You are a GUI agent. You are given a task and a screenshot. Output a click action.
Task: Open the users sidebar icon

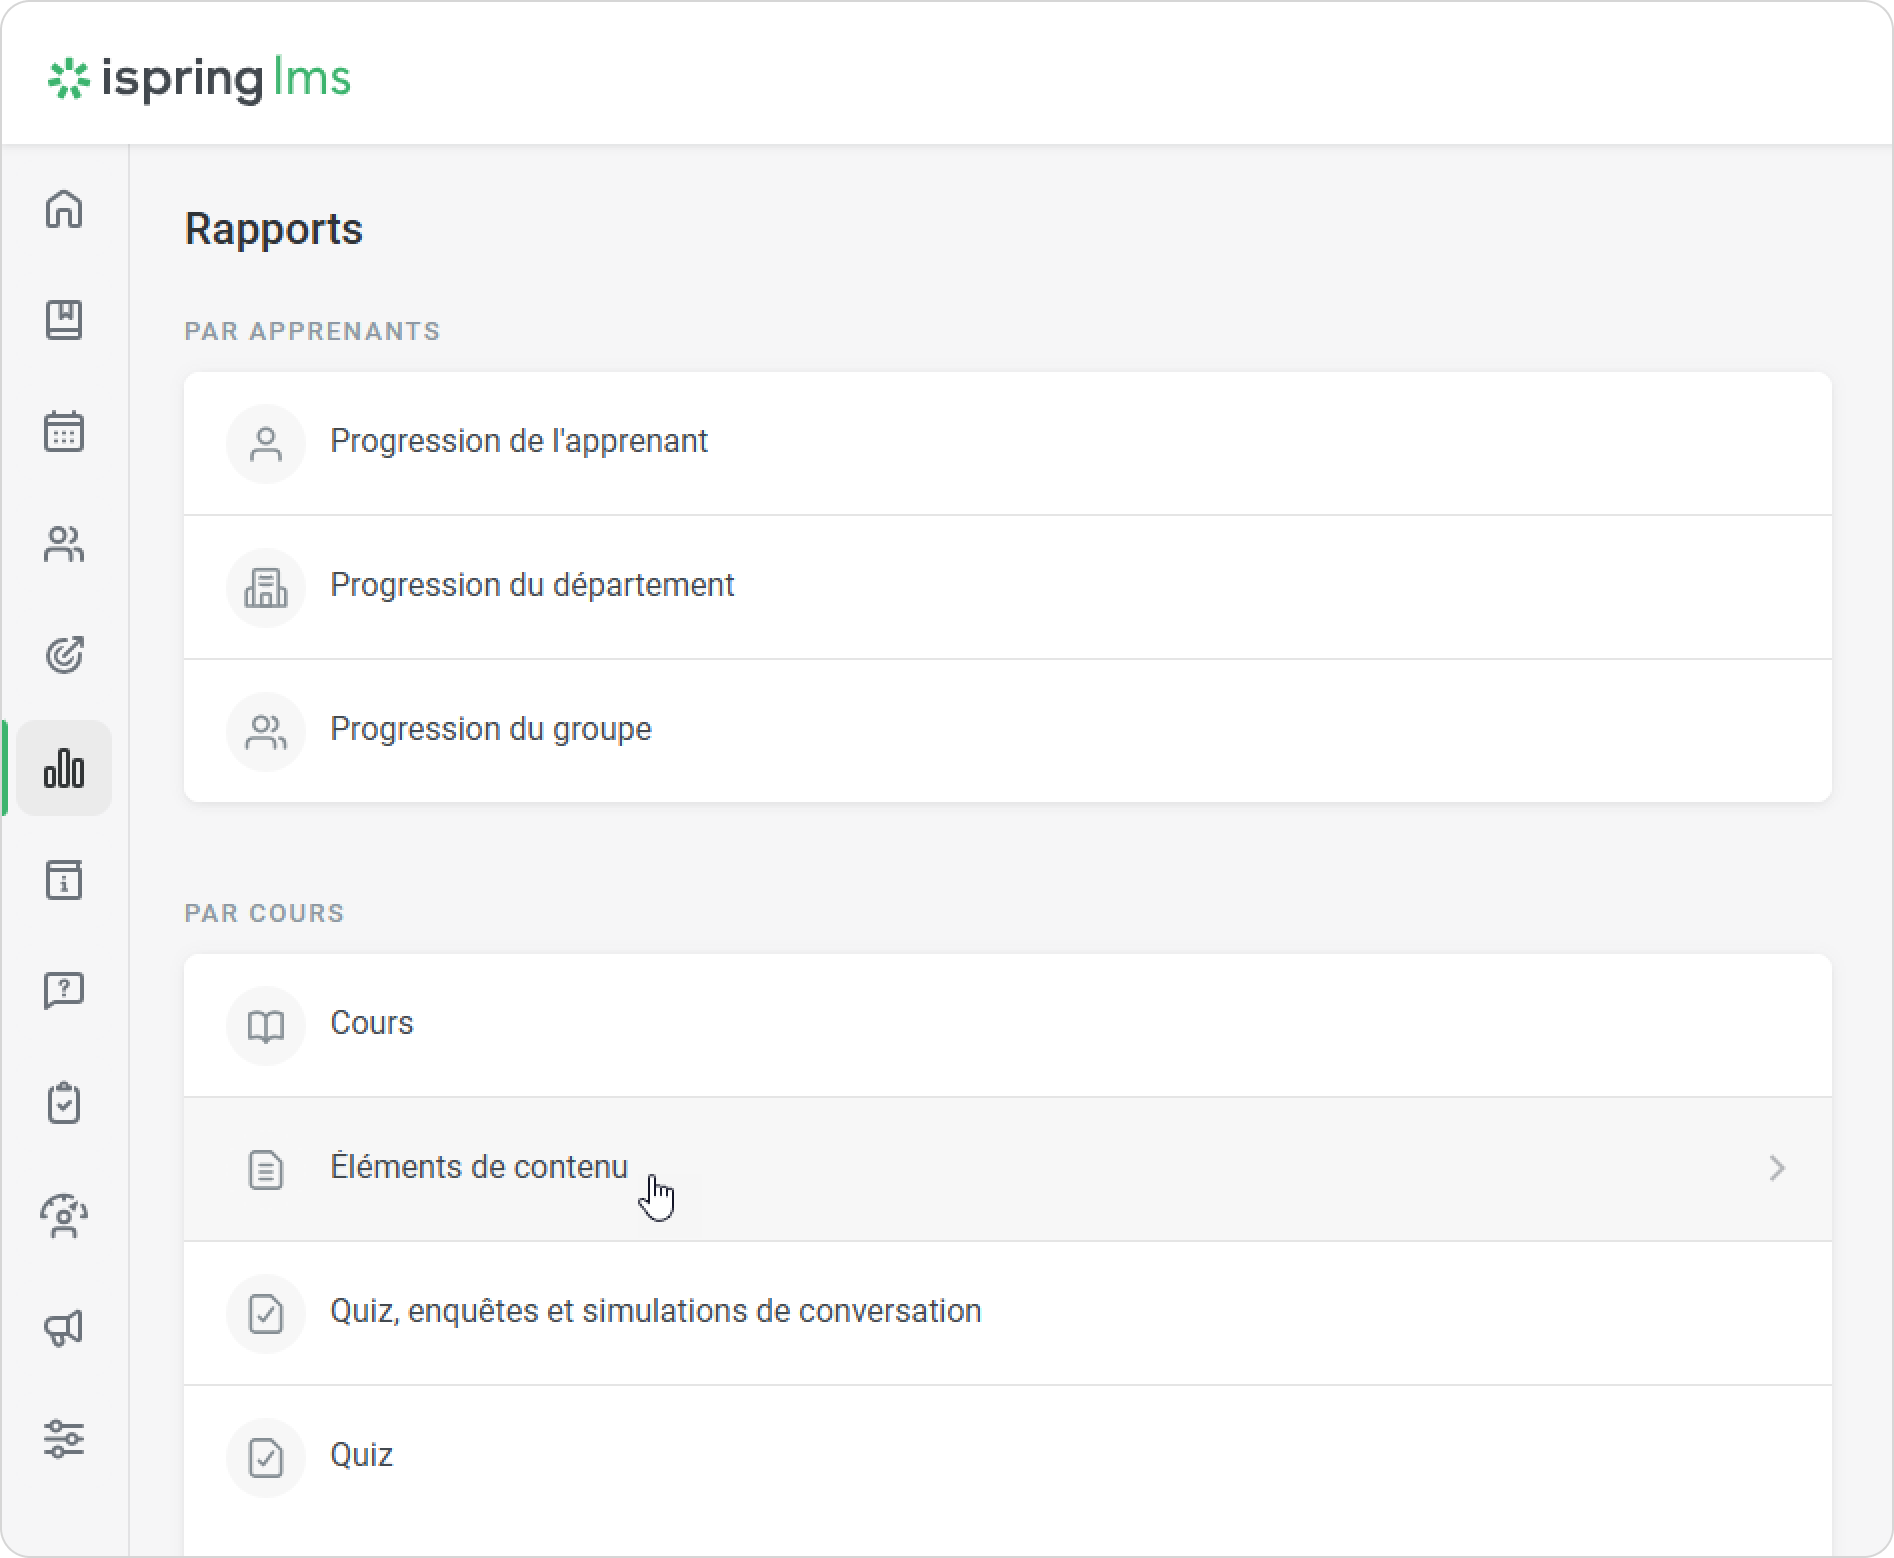[64, 544]
